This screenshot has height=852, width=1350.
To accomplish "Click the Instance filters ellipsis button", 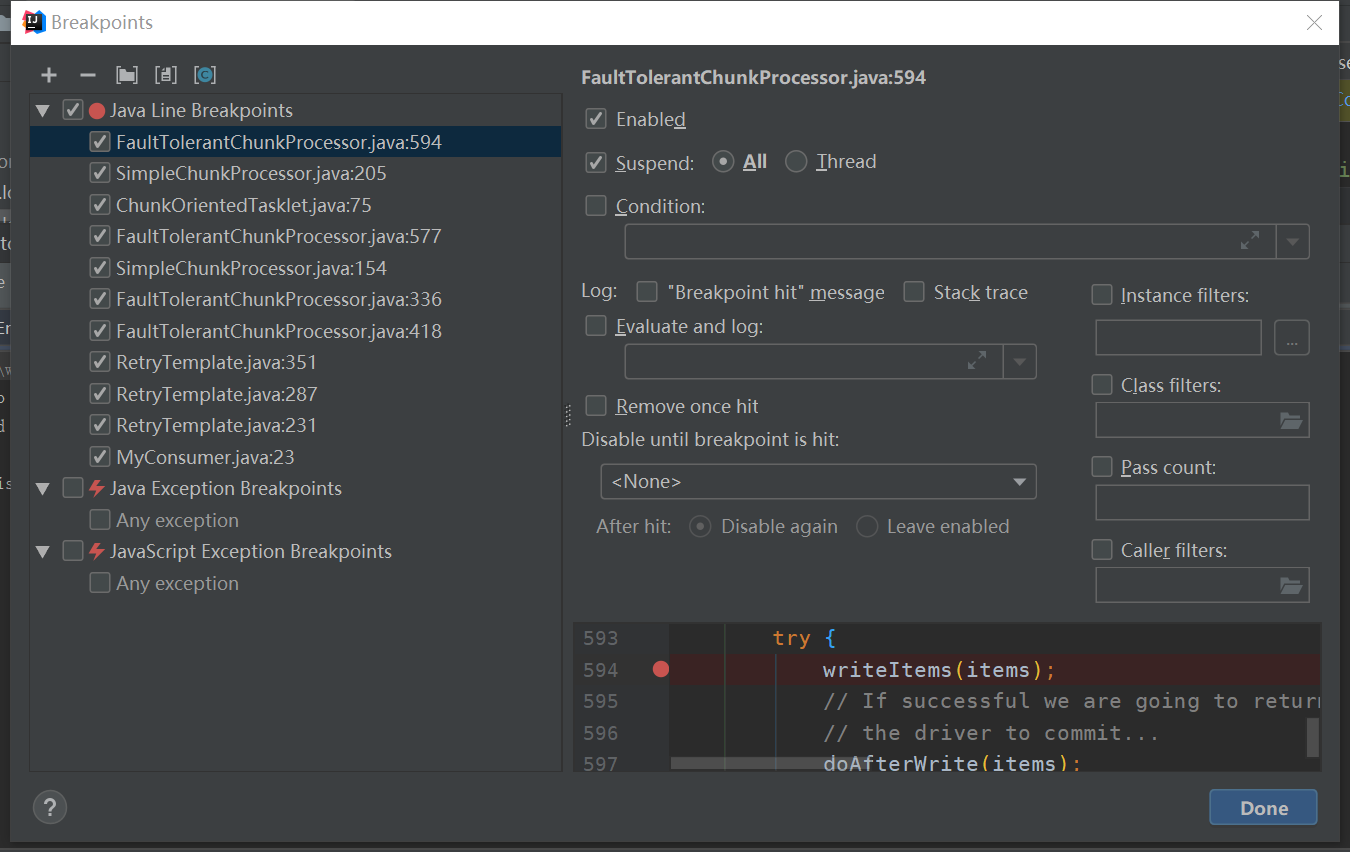I will point(1291,339).
